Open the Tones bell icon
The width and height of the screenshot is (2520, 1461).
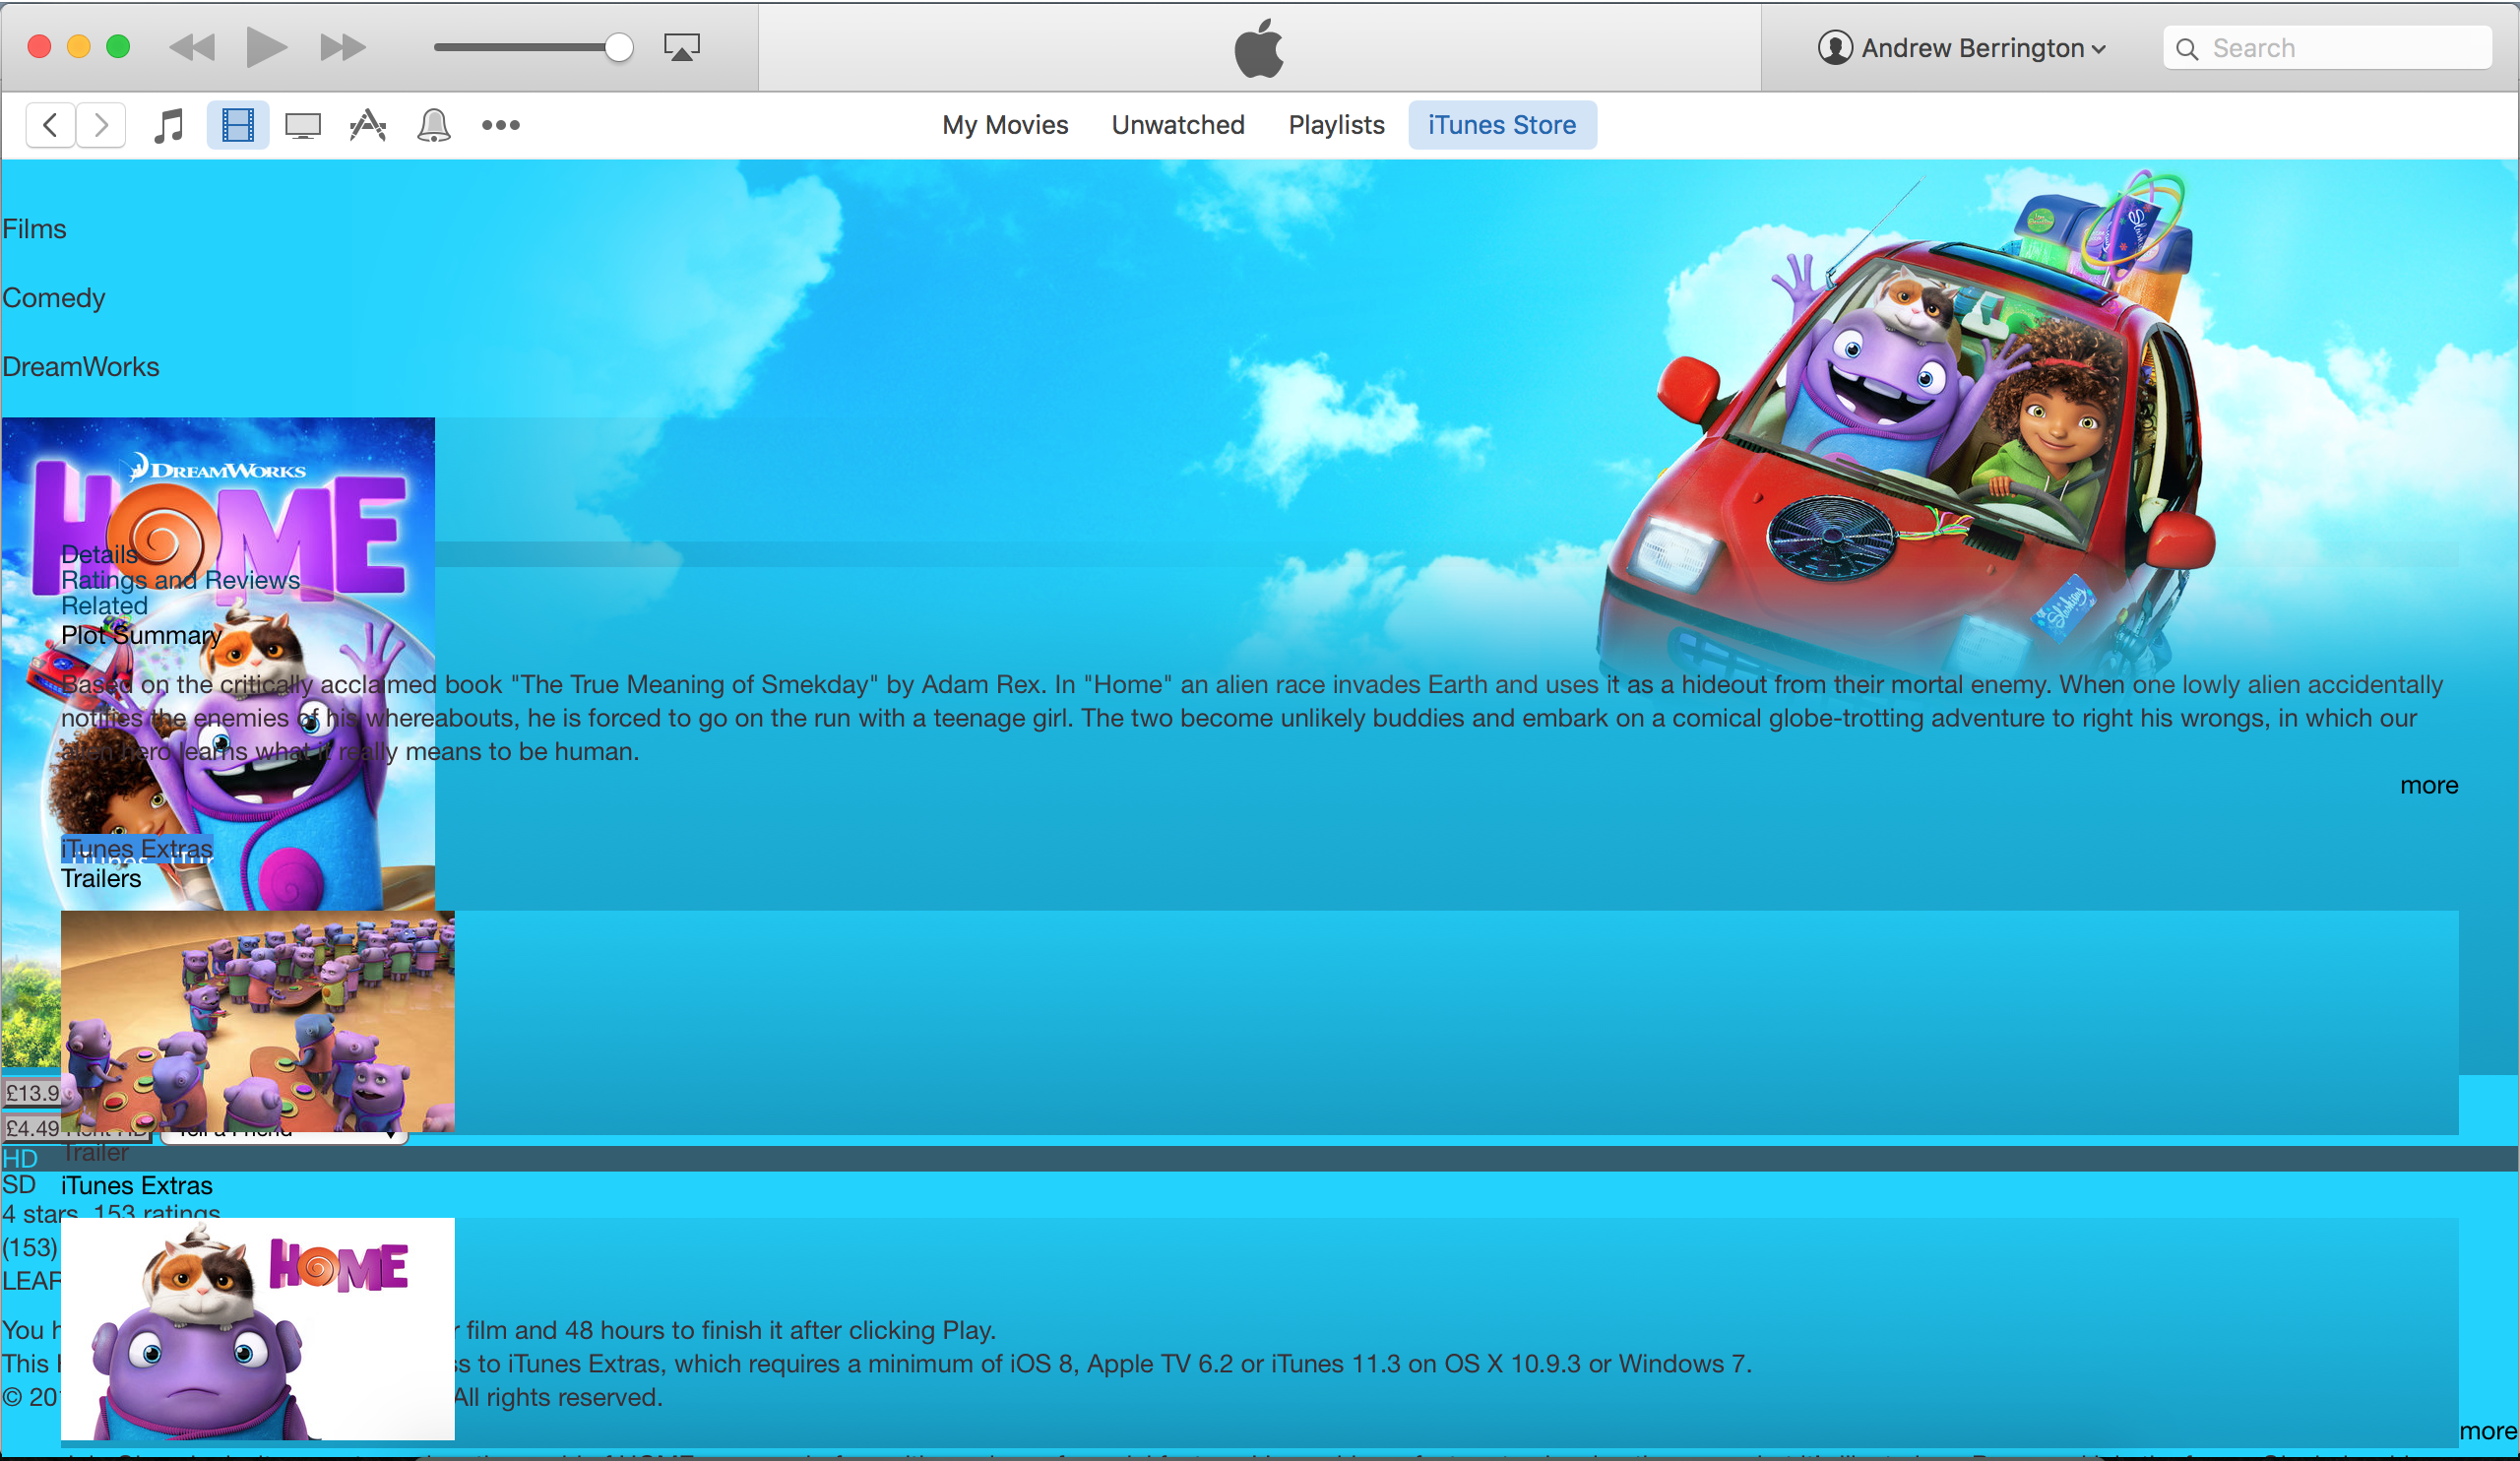pyautogui.click(x=434, y=125)
